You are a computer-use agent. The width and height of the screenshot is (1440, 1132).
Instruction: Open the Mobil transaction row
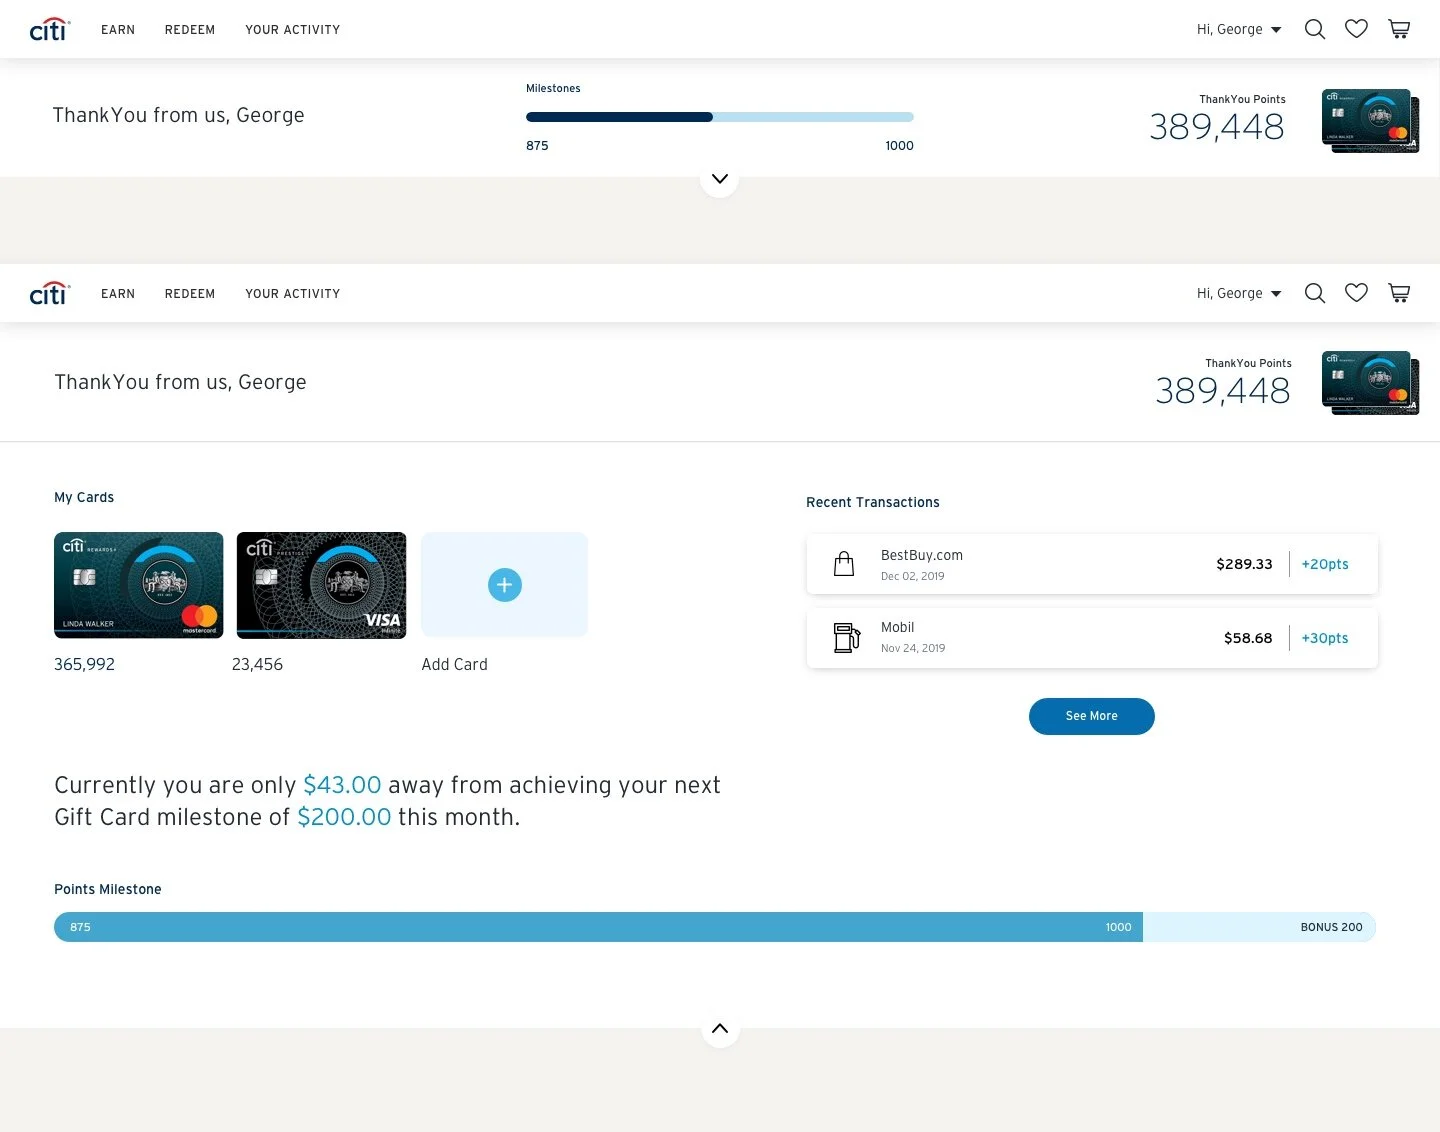click(x=1092, y=638)
